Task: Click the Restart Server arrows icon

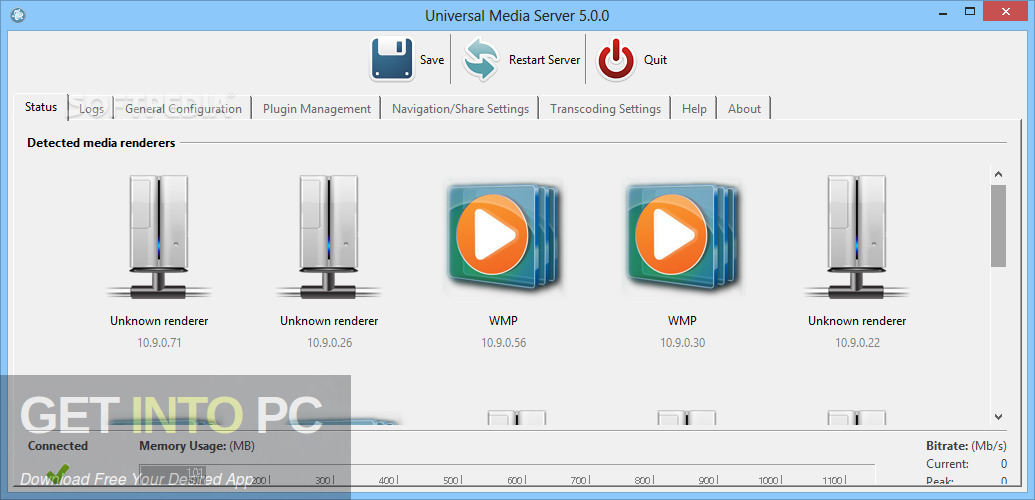Action: [482, 59]
